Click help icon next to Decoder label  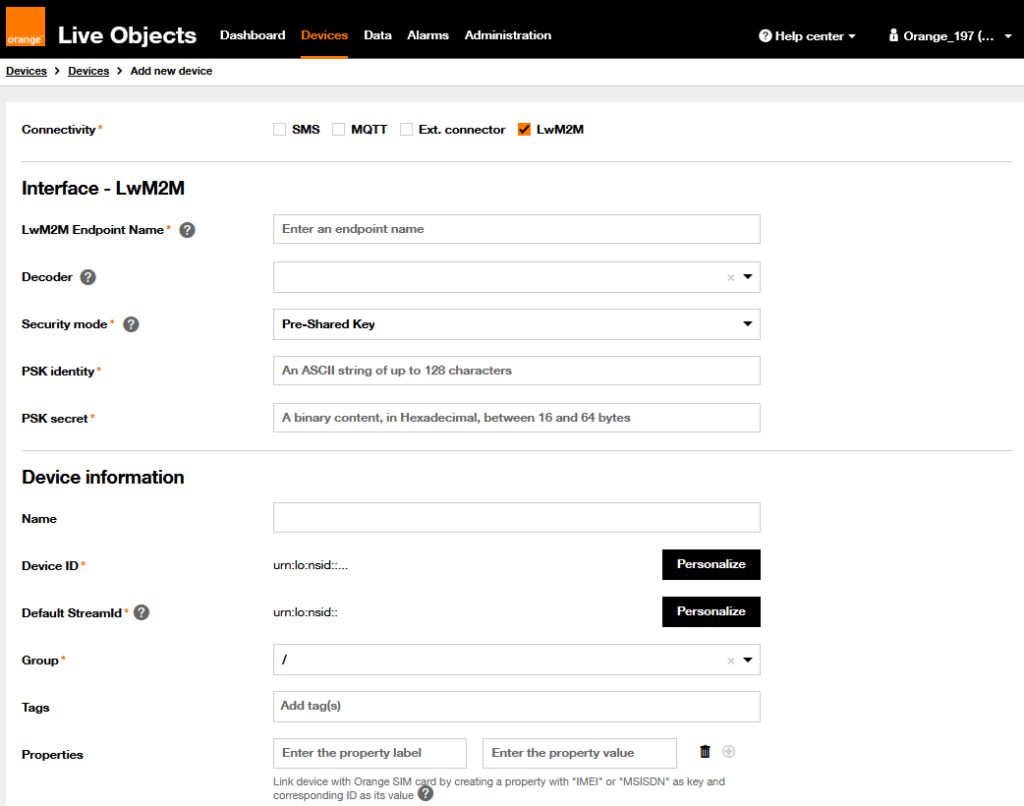88,277
